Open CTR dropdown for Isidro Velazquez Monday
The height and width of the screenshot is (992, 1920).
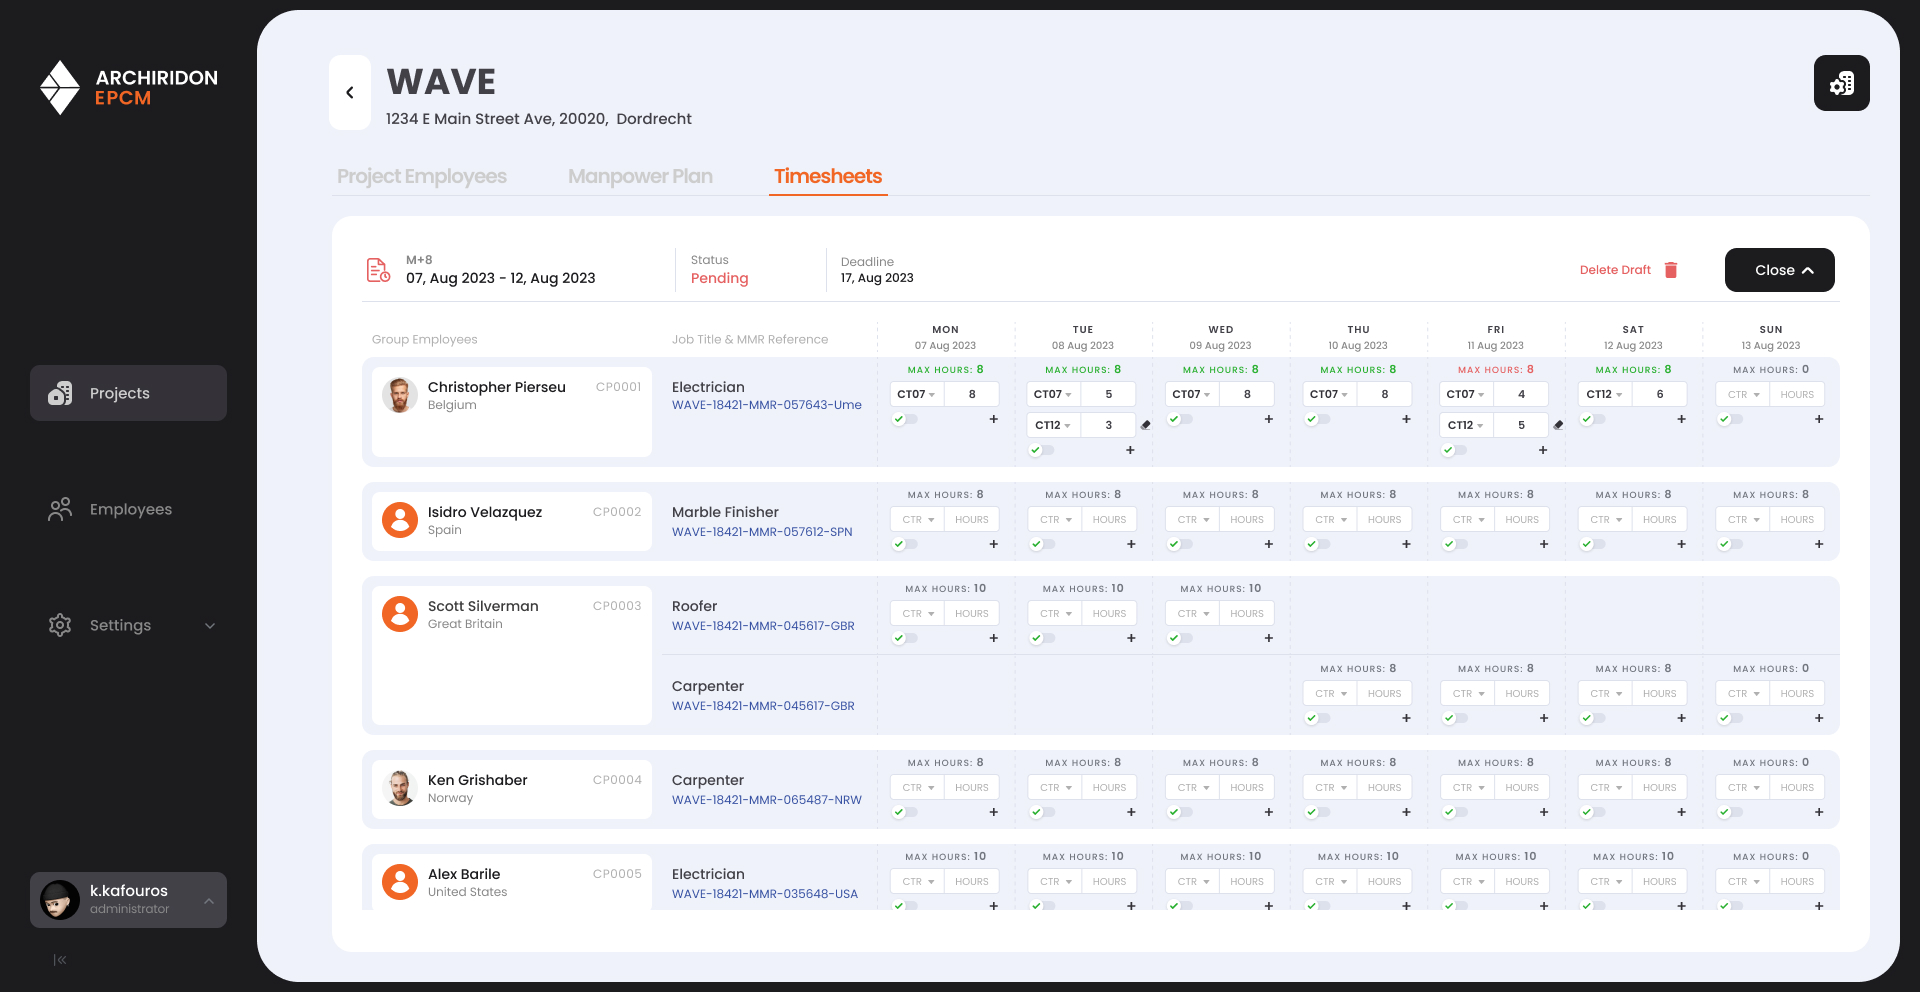click(917, 520)
